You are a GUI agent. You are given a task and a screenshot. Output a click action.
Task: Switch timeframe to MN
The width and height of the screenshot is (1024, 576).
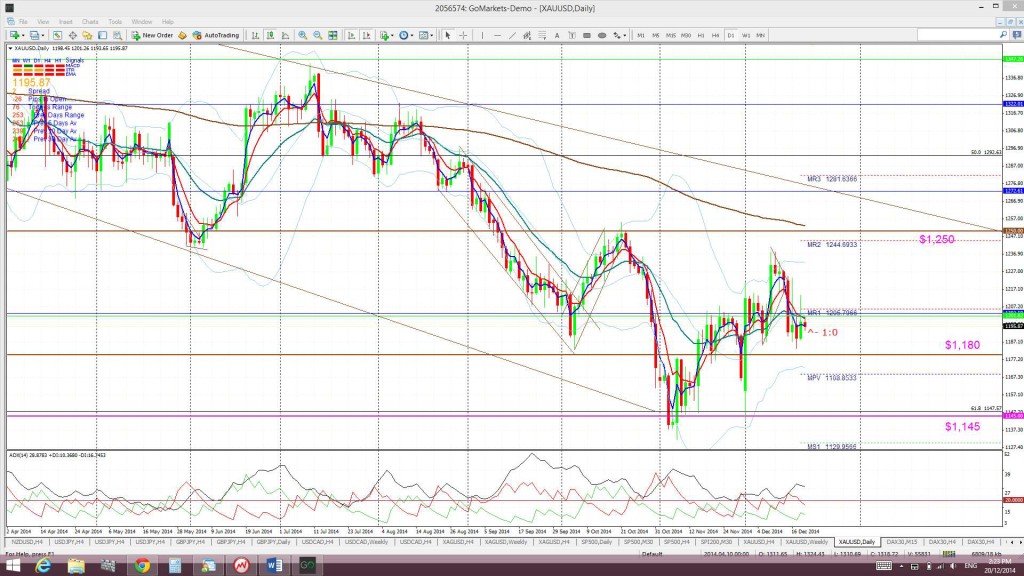[x=761, y=35]
